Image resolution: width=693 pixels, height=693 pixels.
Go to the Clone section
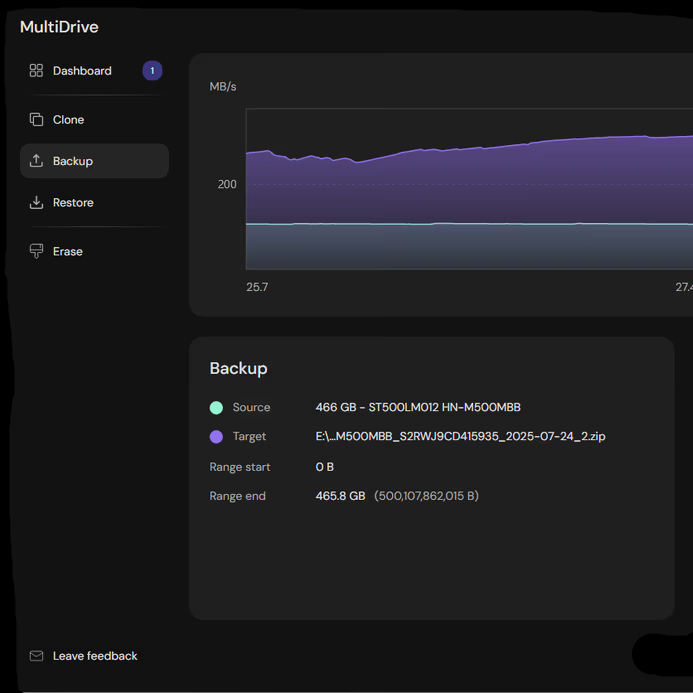coord(68,120)
